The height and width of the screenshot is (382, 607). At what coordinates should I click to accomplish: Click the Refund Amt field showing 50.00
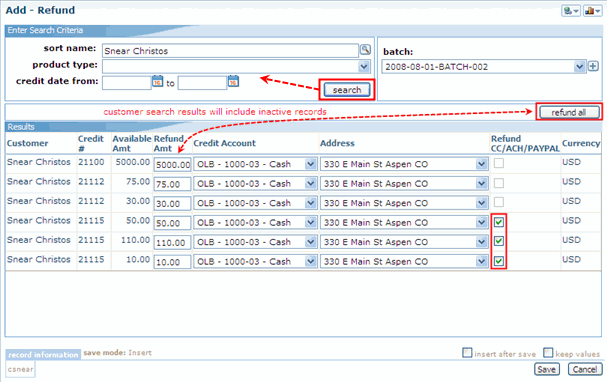click(x=172, y=223)
